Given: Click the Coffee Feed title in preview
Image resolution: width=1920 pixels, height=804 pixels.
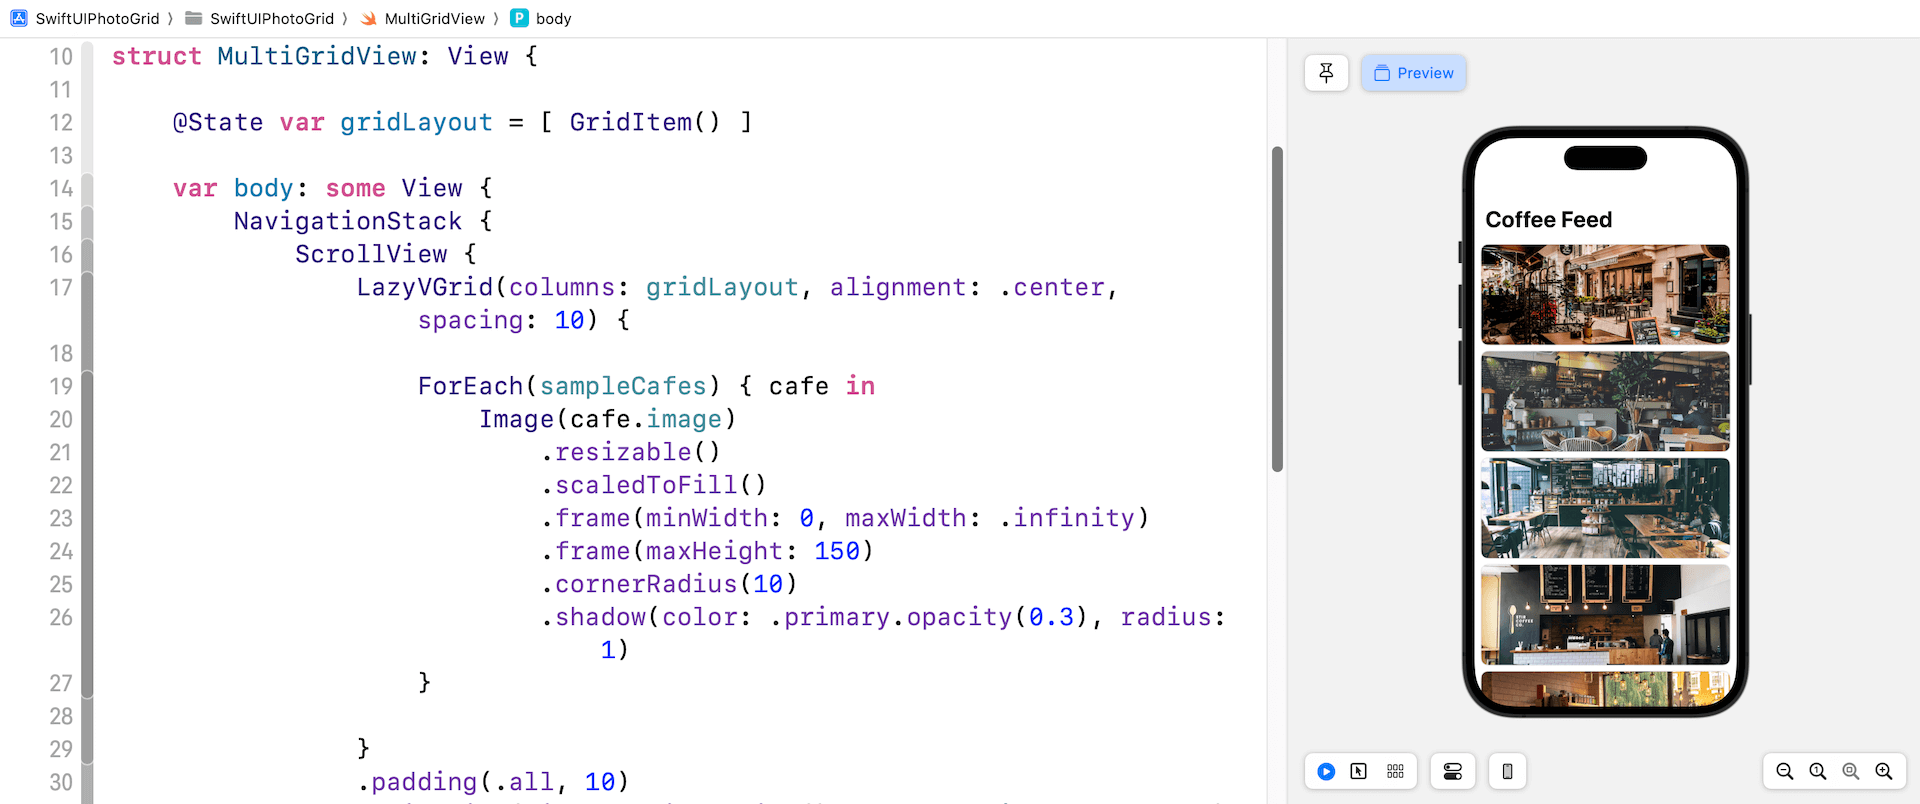Looking at the screenshot, I should pyautogui.click(x=1548, y=219).
